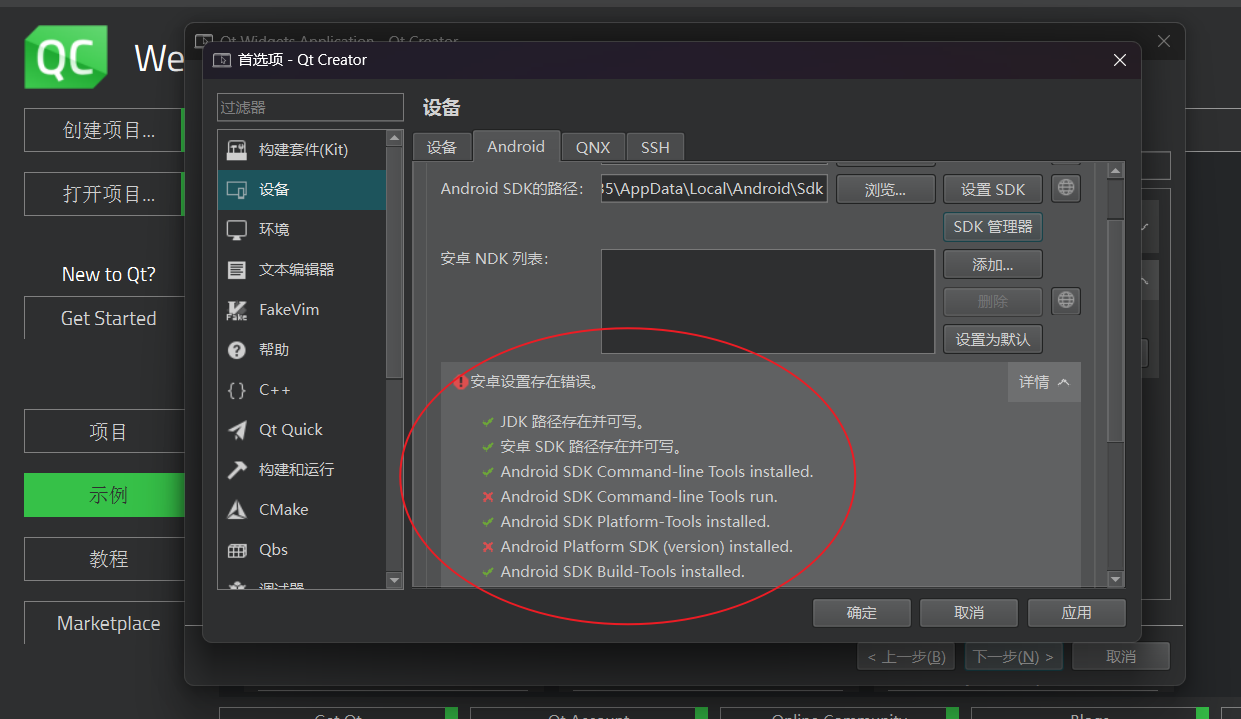Open the SSH tab
This screenshot has width=1241, height=719.
pyautogui.click(x=655, y=146)
